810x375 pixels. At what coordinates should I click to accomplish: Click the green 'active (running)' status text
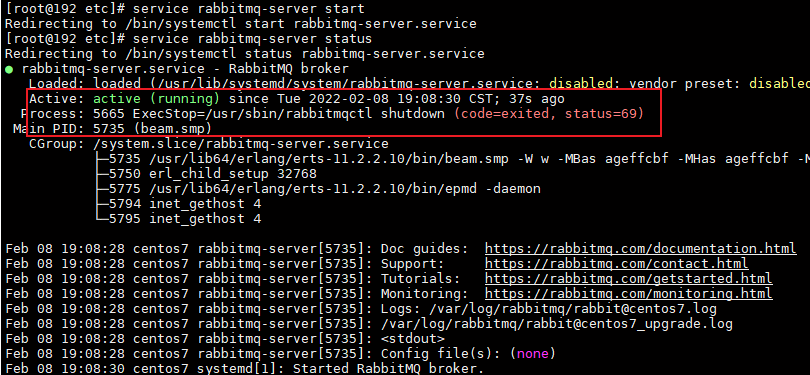tap(157, 99)
